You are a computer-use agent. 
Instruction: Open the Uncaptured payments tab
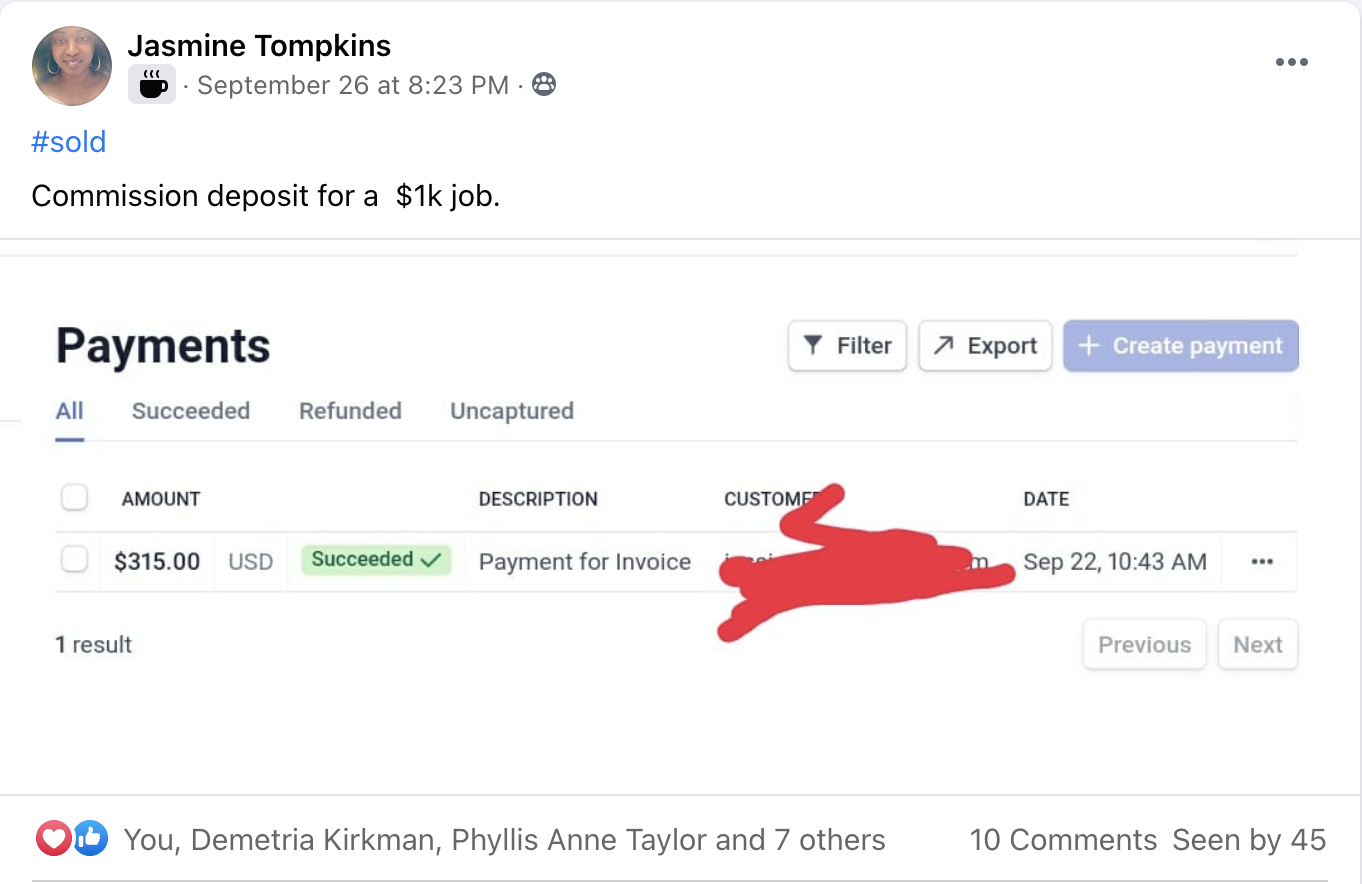(512, 411)
